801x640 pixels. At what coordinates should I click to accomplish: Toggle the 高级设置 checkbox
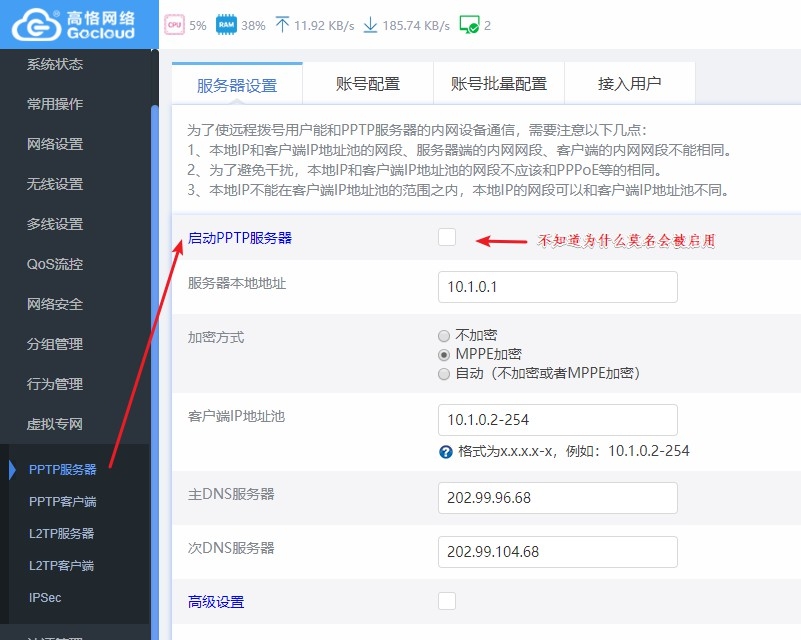447,601
